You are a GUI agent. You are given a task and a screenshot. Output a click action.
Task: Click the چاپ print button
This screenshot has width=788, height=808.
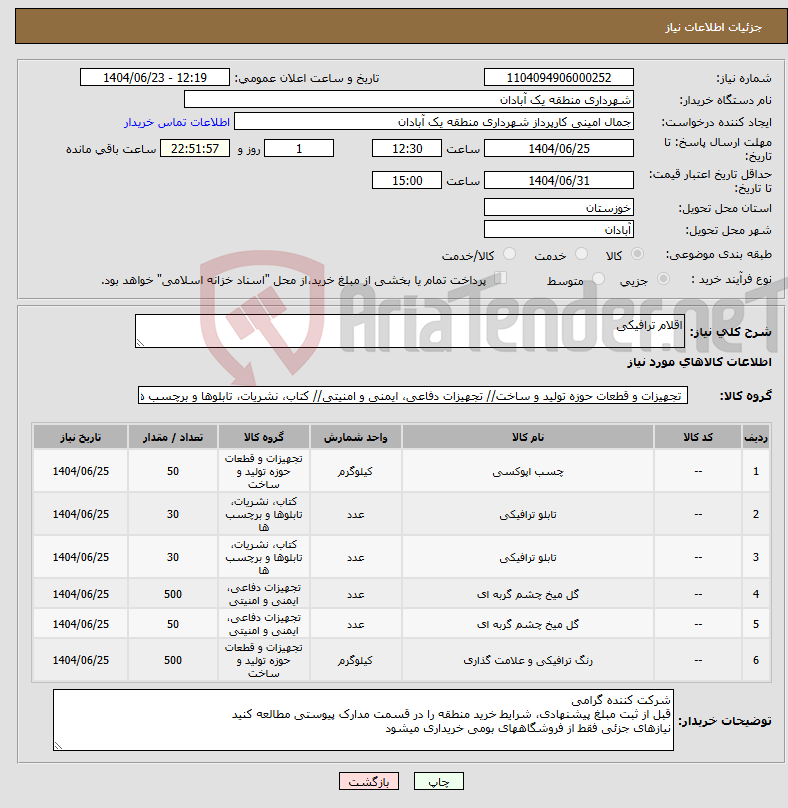[x=439, y=781]
